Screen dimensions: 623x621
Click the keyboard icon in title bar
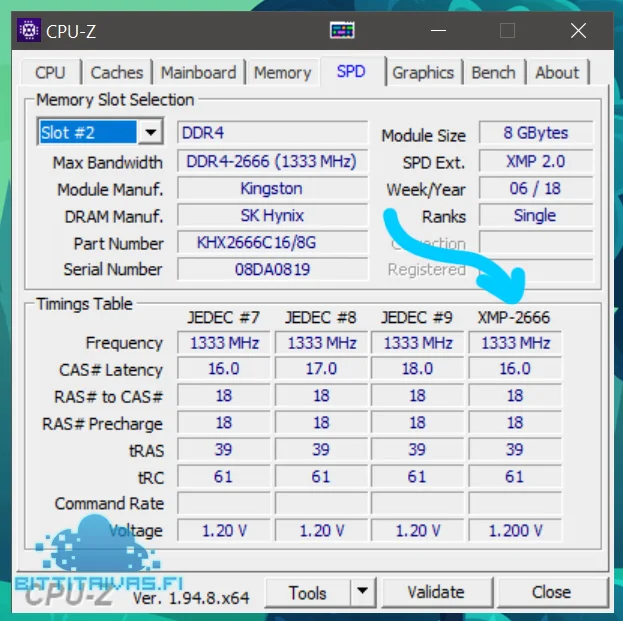click(x=343, y=30)
